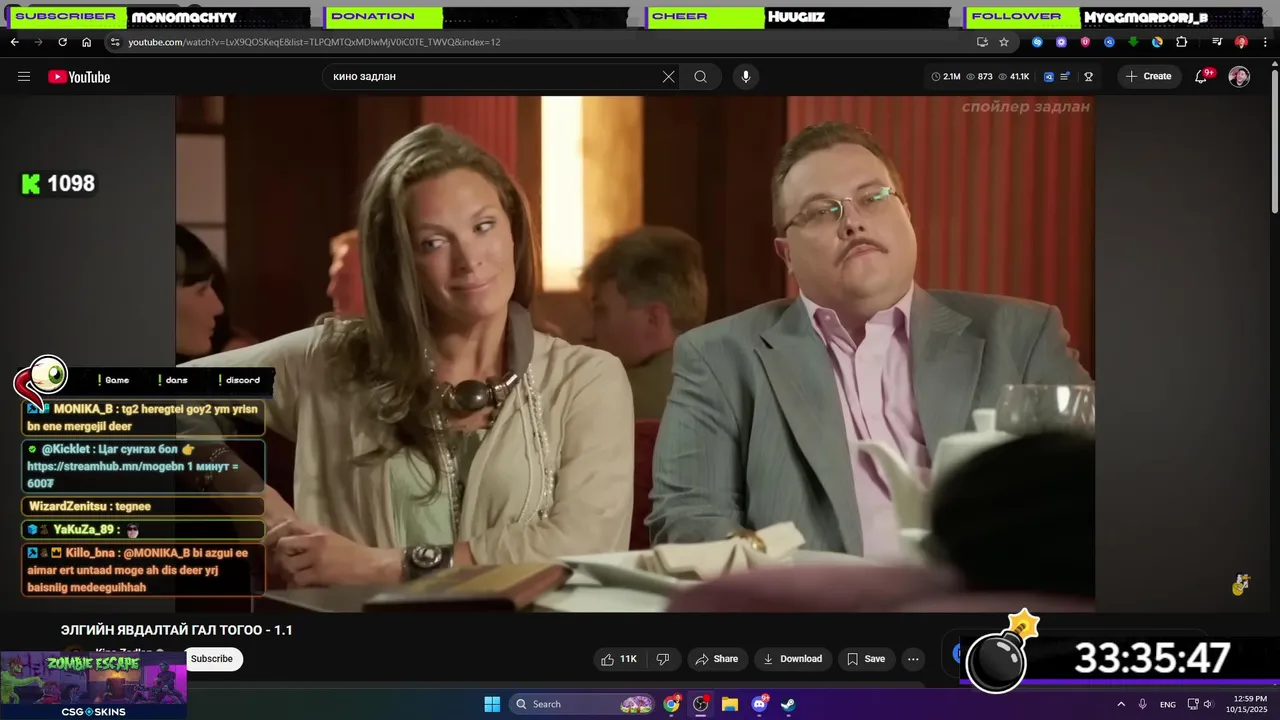
Task: Open the purple gear extension icon
Action: (1061, 42)
